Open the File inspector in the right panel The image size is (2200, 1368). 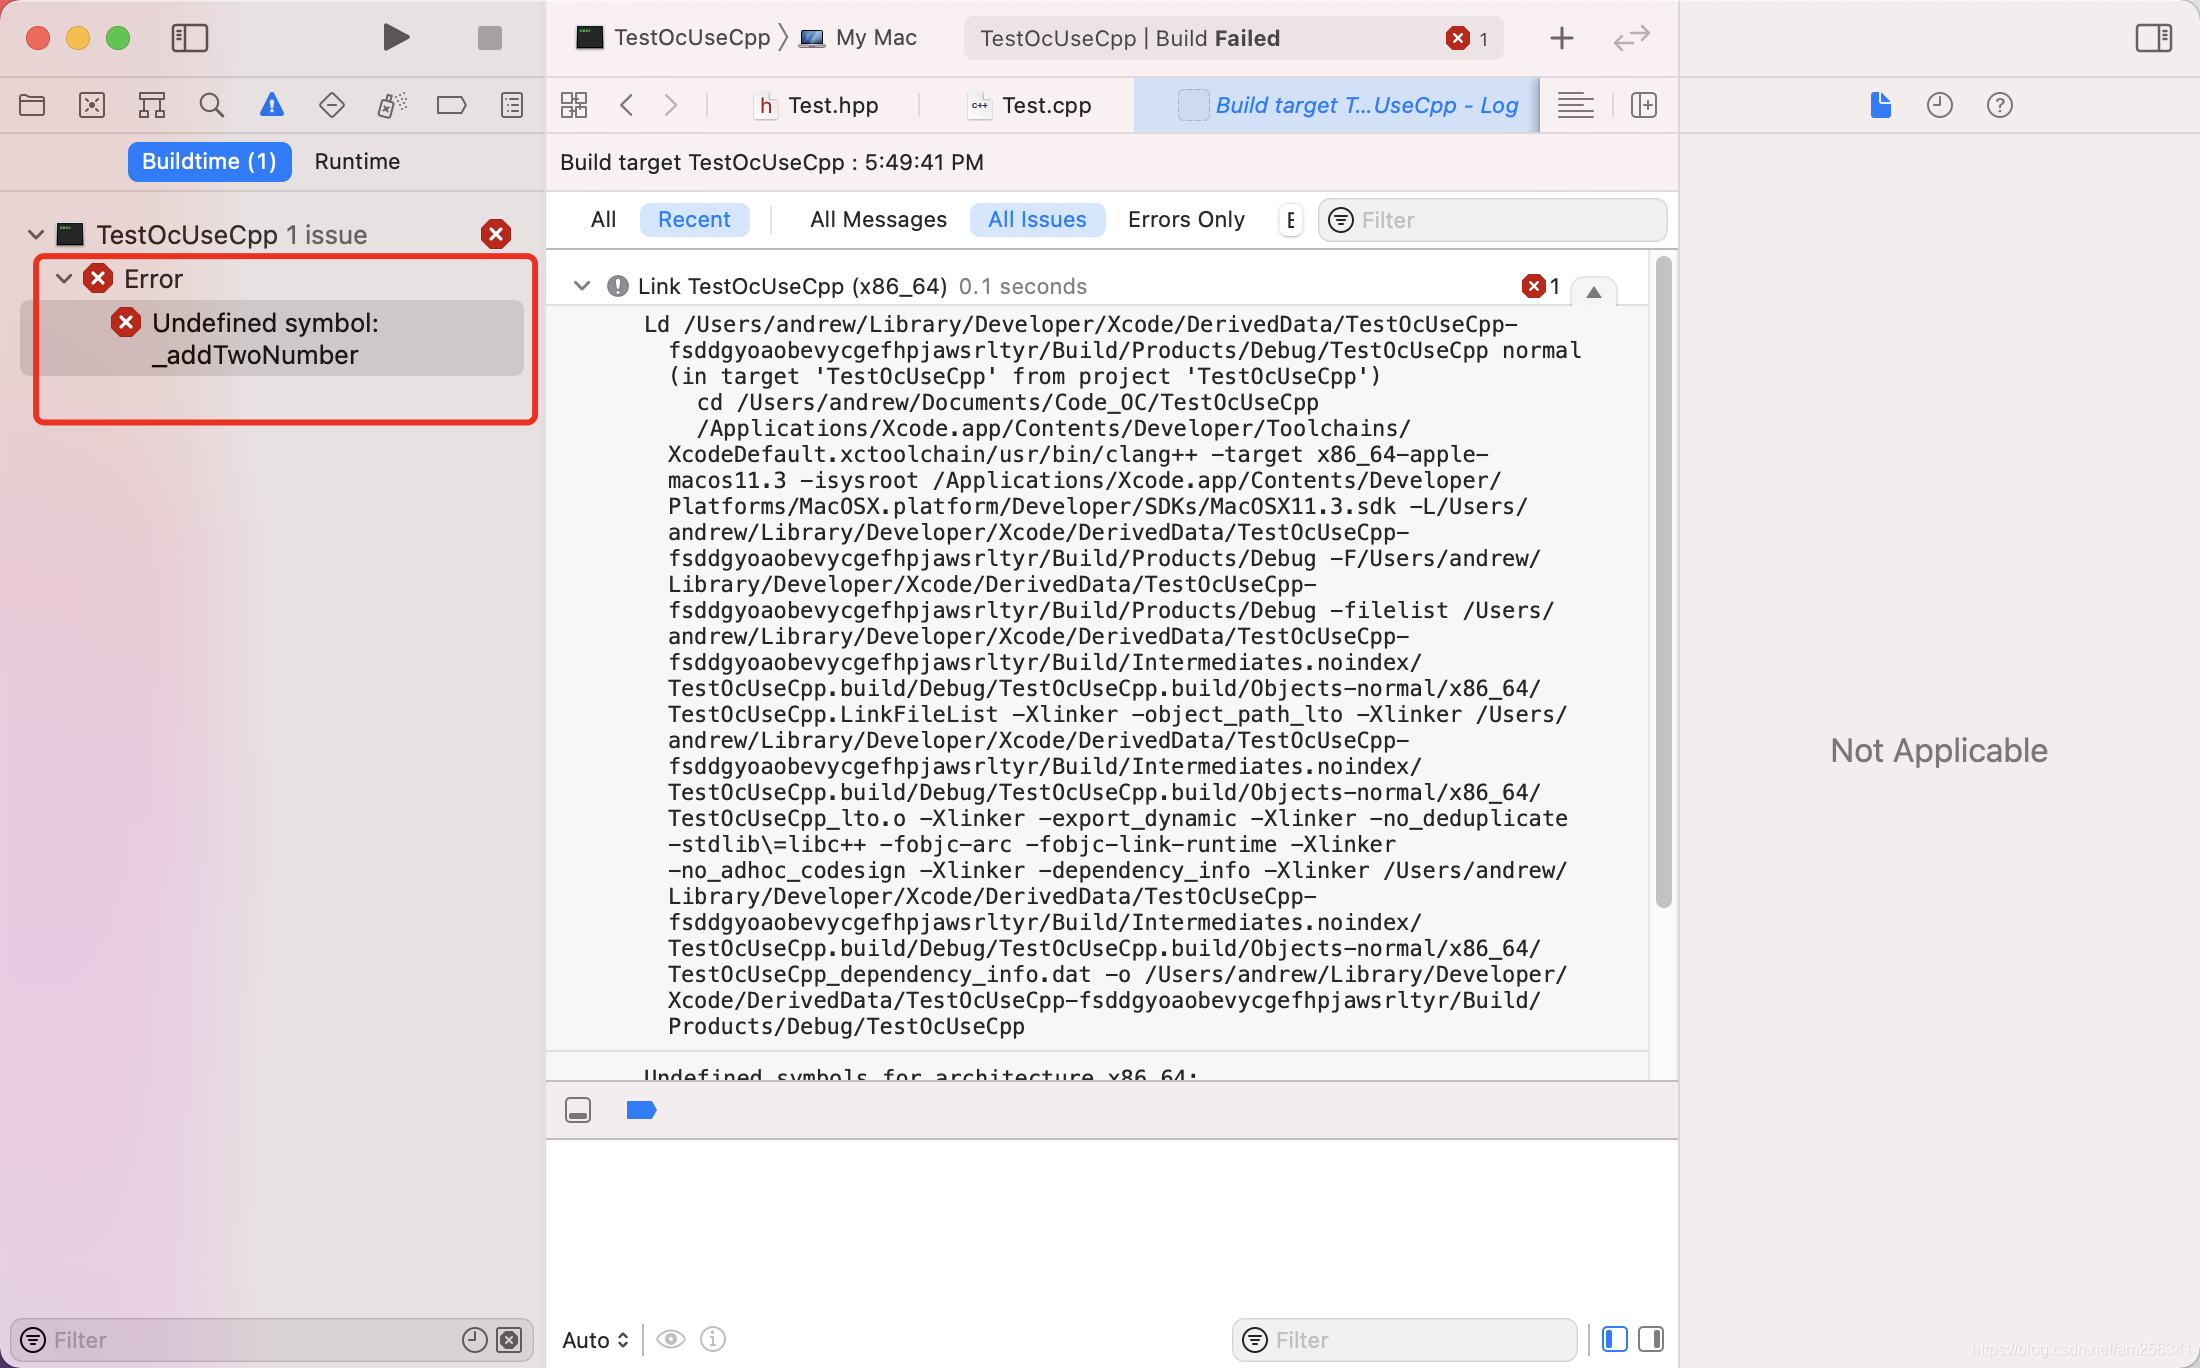(1879, 104)
